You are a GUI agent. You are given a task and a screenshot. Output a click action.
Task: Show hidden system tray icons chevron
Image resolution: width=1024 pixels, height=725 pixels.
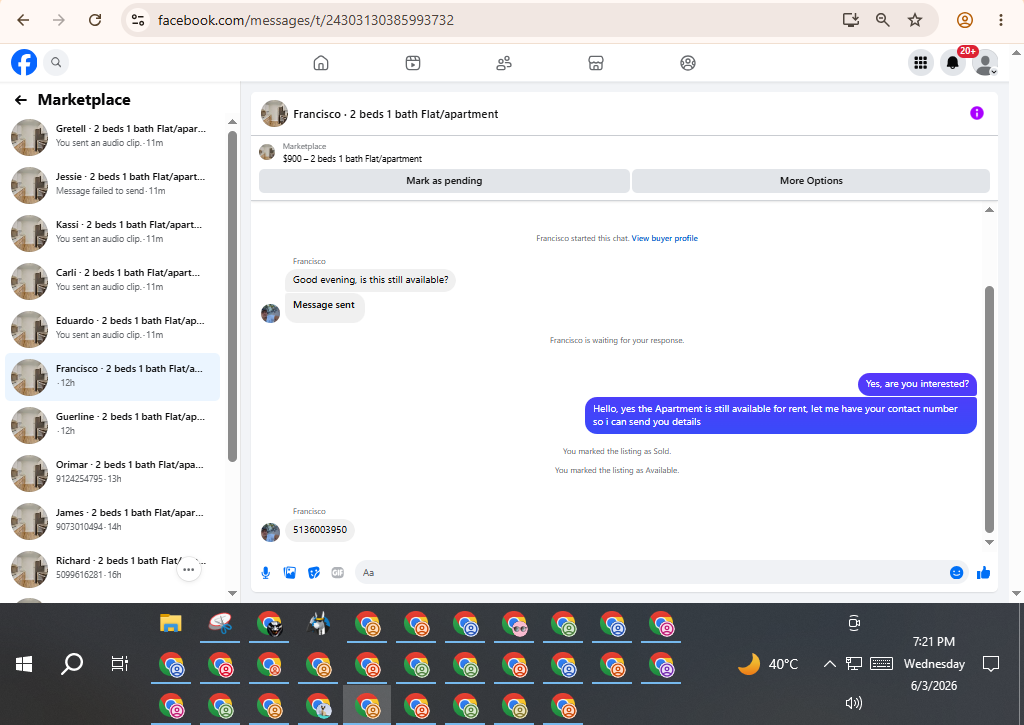pos(829,664)
